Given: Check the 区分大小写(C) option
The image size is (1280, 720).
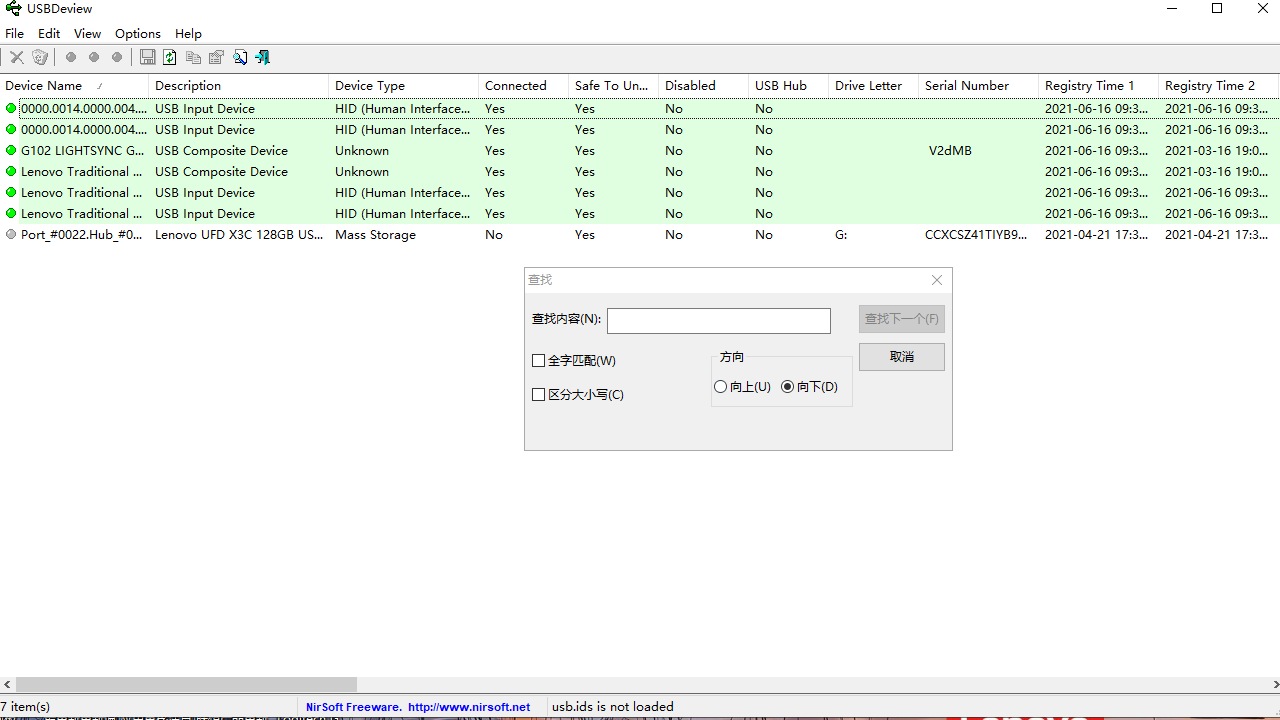Looking at the screenshot, I should (538, 394).
